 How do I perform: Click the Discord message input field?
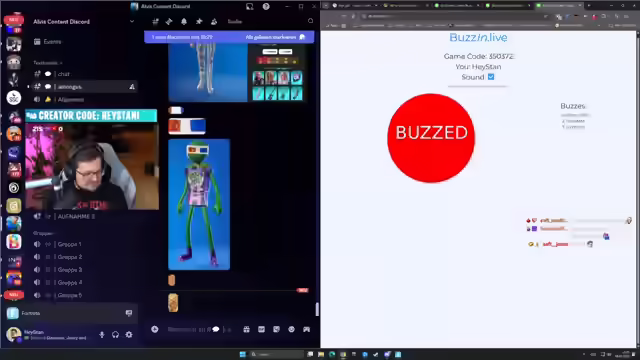point(200,329)
